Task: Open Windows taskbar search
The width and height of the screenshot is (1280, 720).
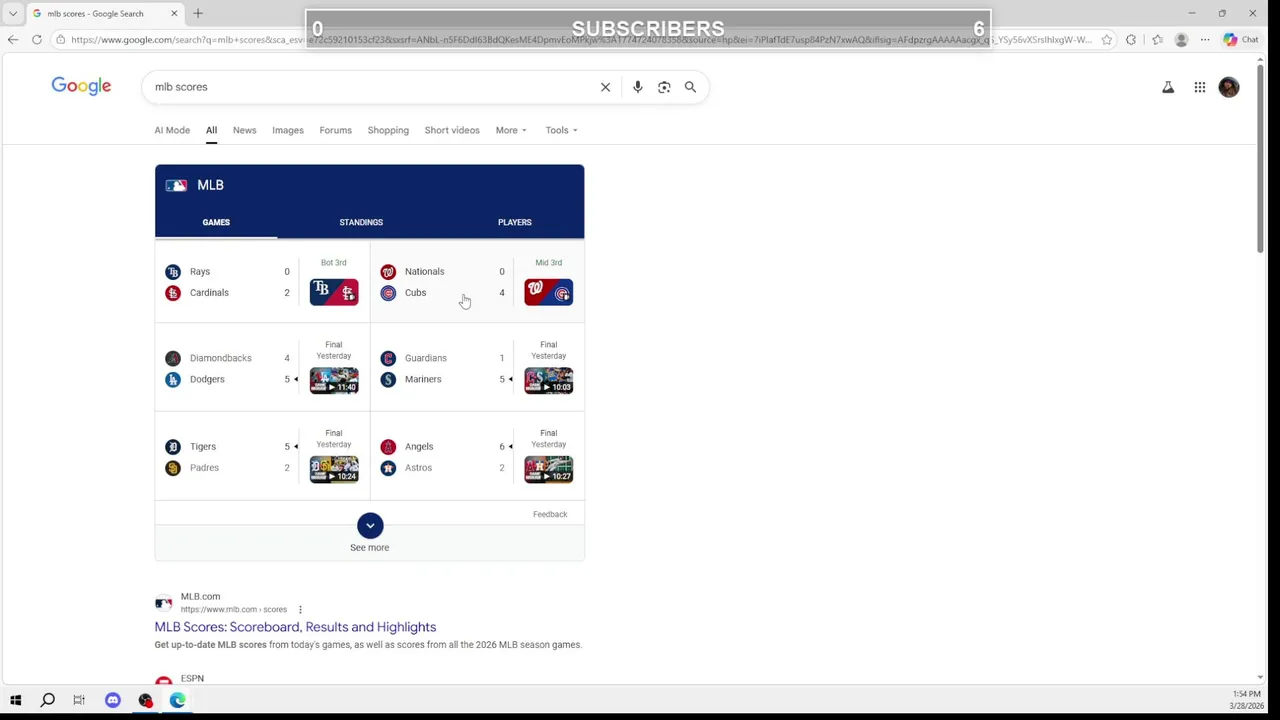Action: click(47, 700)
